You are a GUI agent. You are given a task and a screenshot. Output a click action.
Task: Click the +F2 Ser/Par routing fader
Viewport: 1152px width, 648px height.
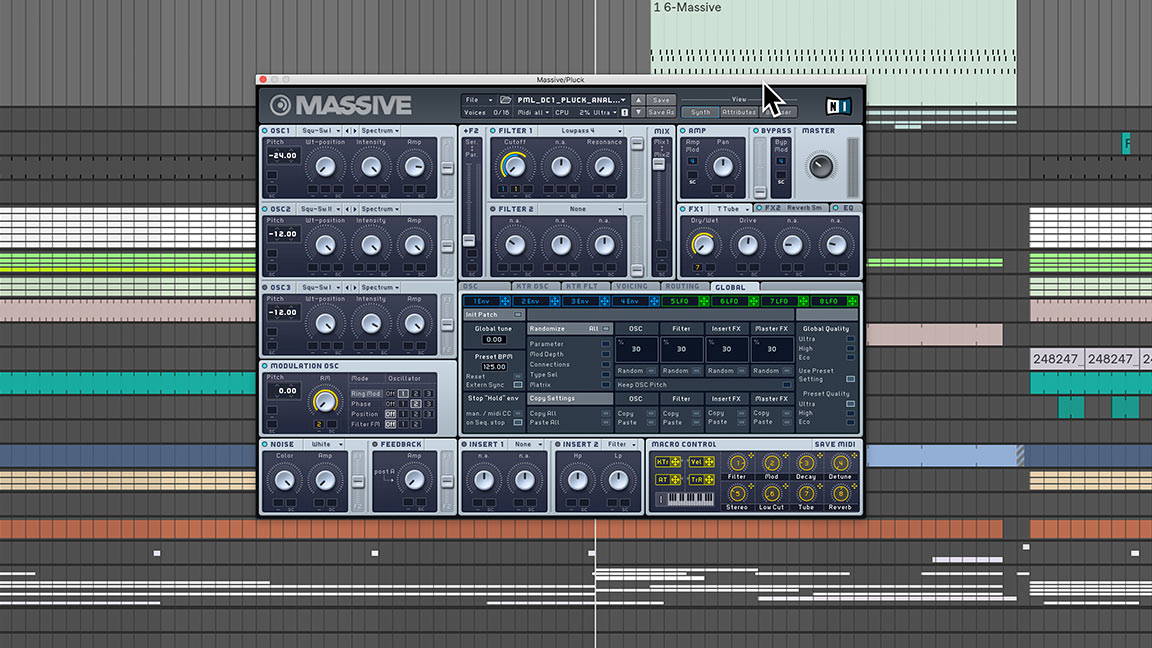469,241
